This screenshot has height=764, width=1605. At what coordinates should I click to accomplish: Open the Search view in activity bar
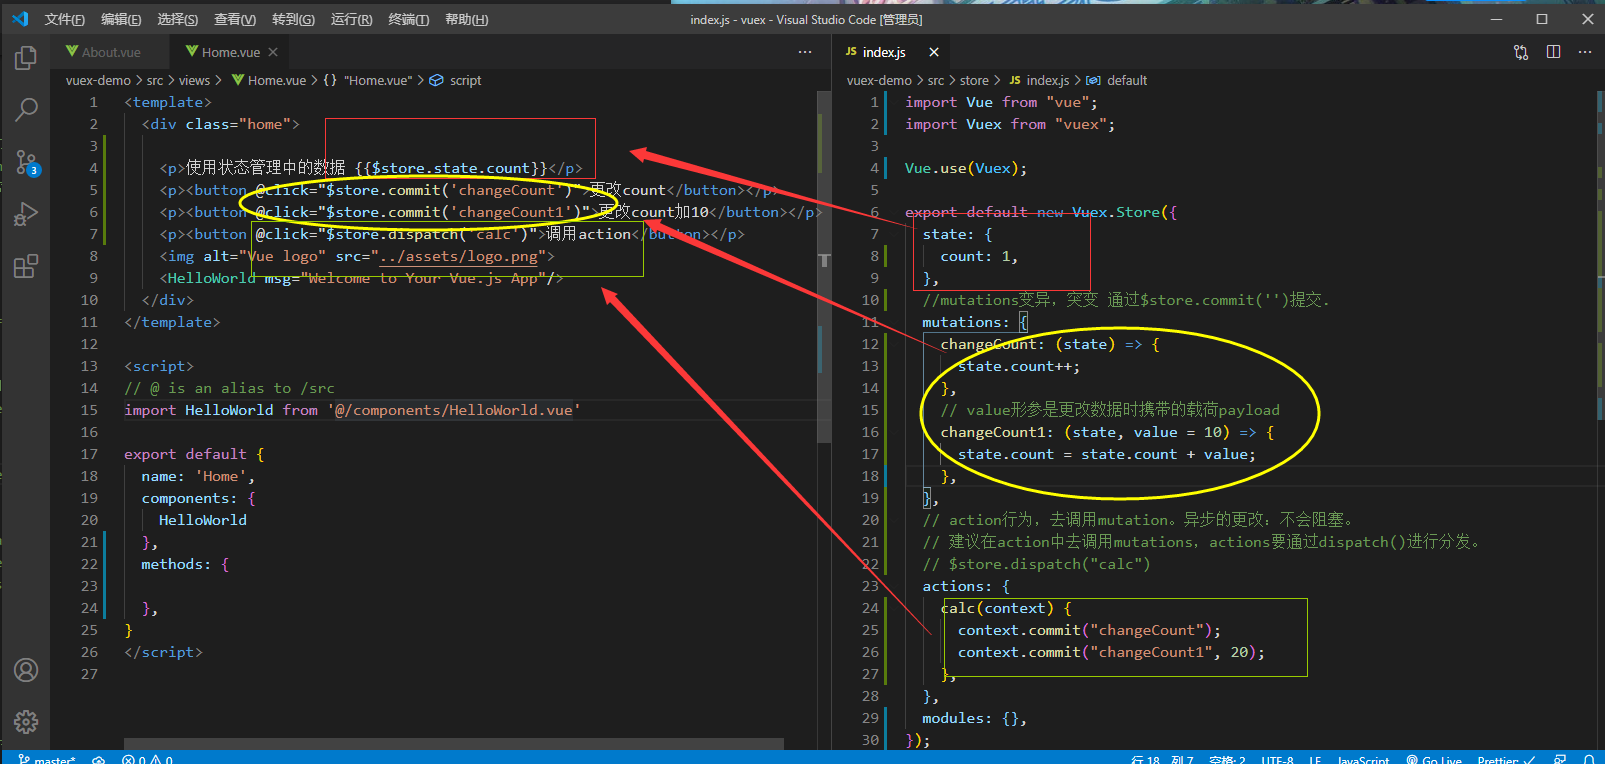click(26, 110)
